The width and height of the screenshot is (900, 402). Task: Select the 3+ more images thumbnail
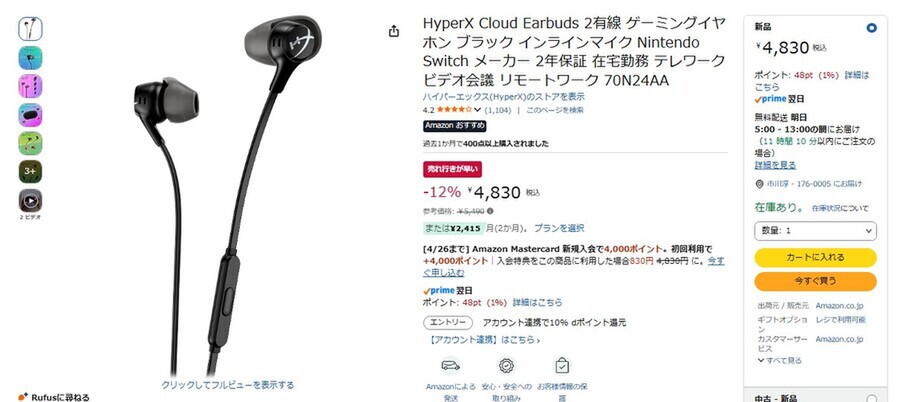click(30, 172)
